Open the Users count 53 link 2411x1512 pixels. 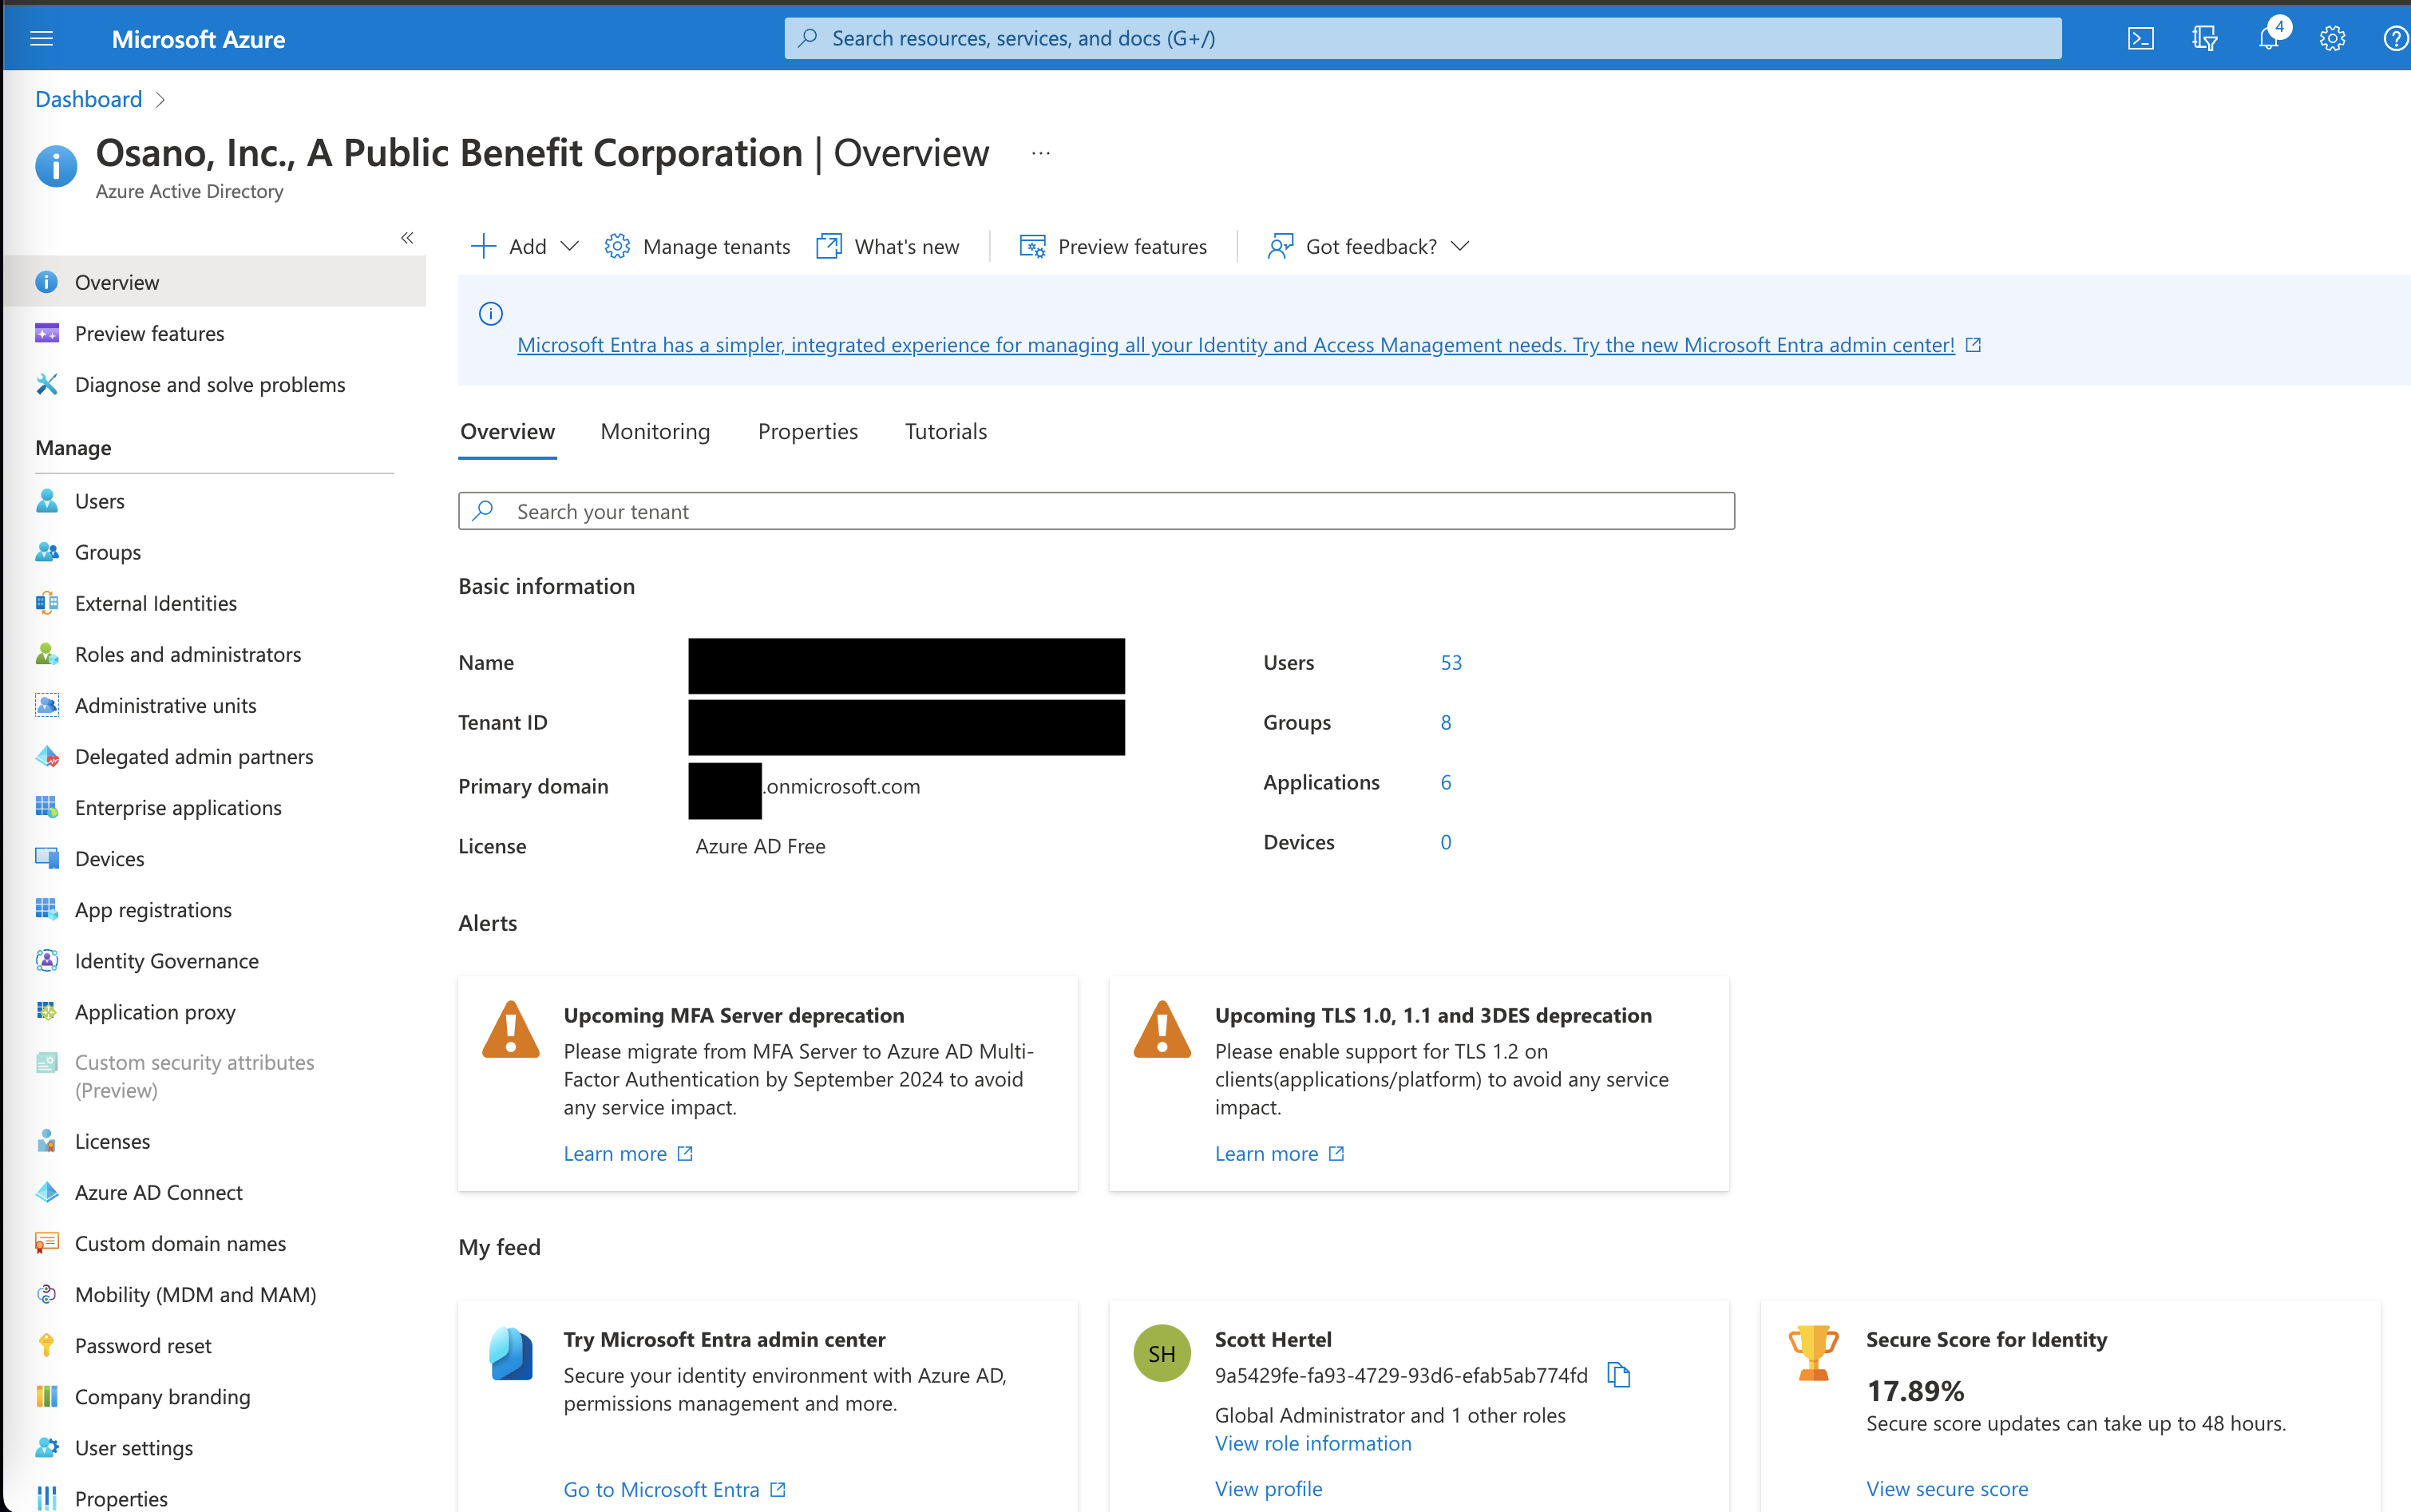1450,662
